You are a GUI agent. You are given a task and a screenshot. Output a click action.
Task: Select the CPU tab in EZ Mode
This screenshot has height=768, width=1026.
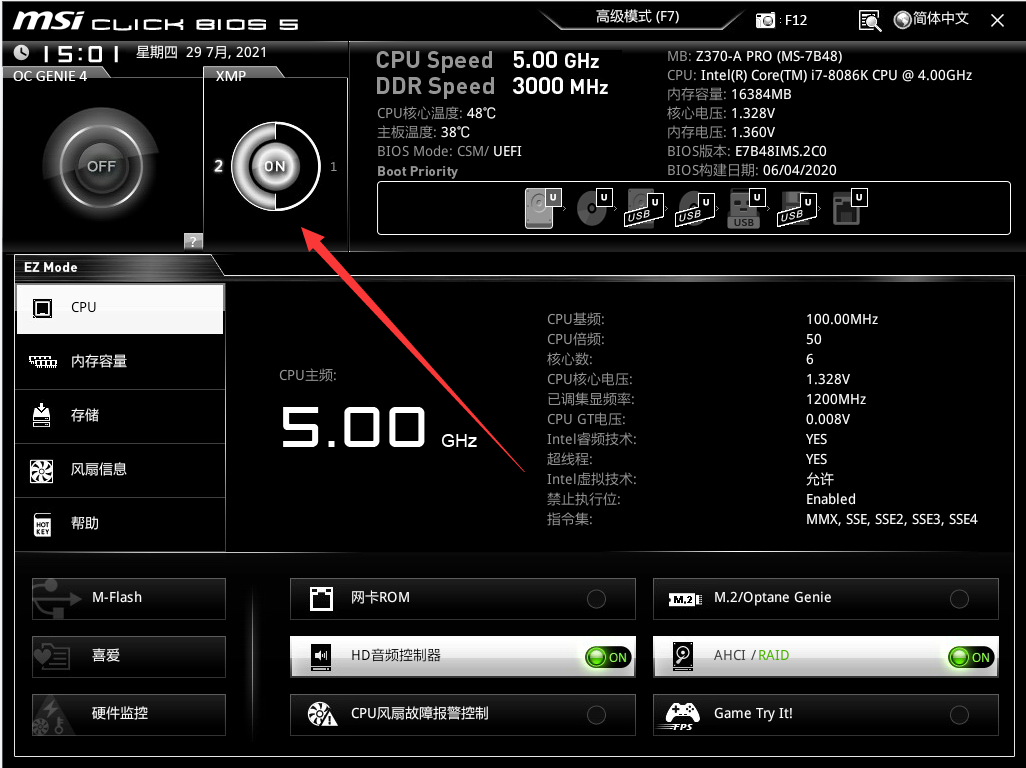120,308
